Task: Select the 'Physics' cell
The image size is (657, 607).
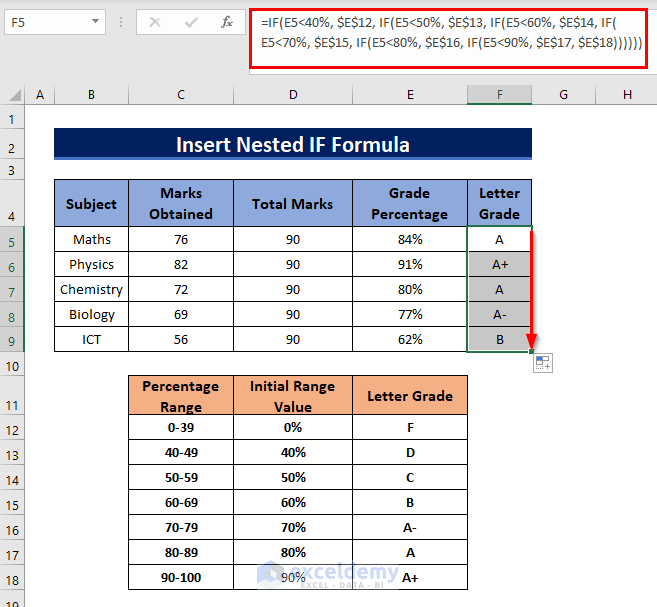Action: point(91,264)
